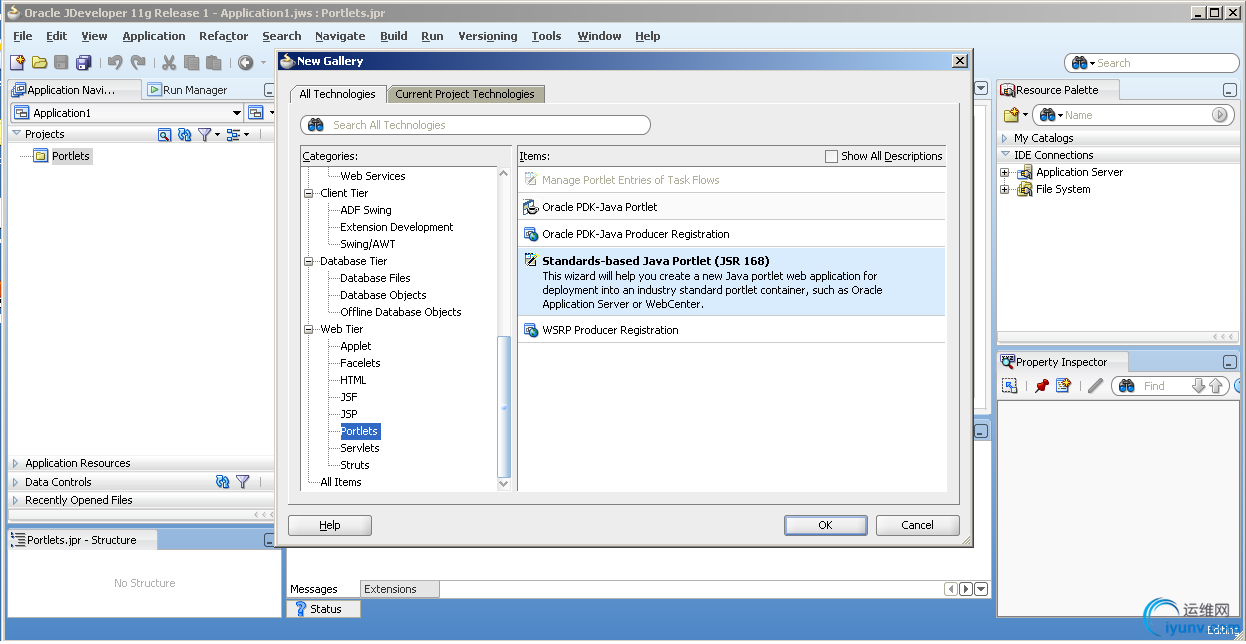Click the Help button in New Gallery
This screenshot has height=644, width=1246.
pos(330,525)
